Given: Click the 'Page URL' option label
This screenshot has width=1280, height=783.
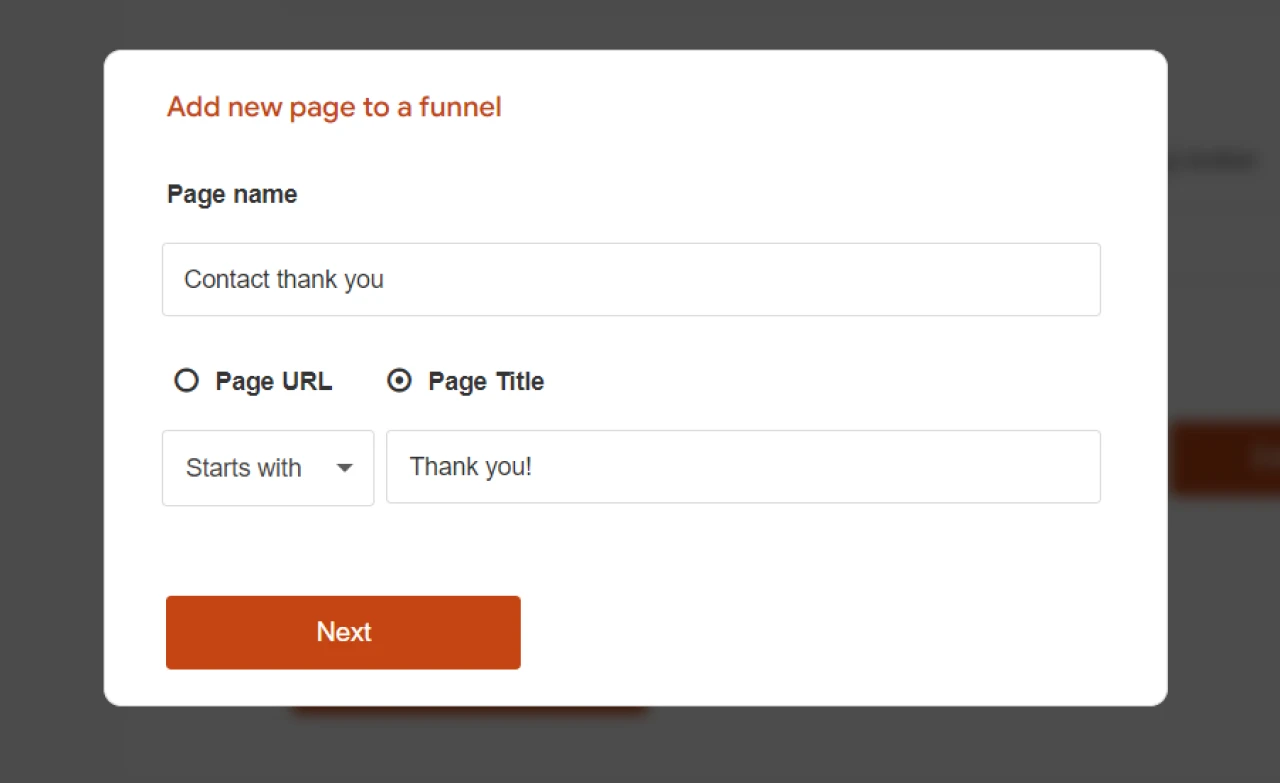Looking at the screenshot, I should [x=273, y=382].
